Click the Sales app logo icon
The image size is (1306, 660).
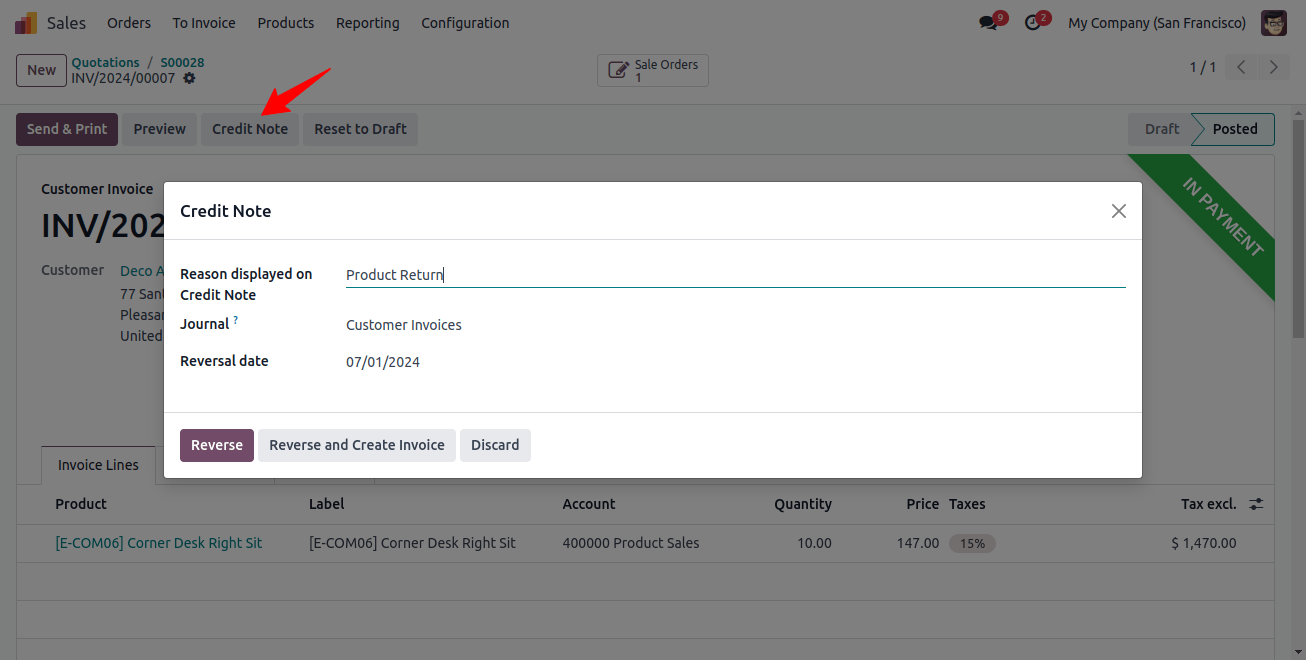coord(26,22)
